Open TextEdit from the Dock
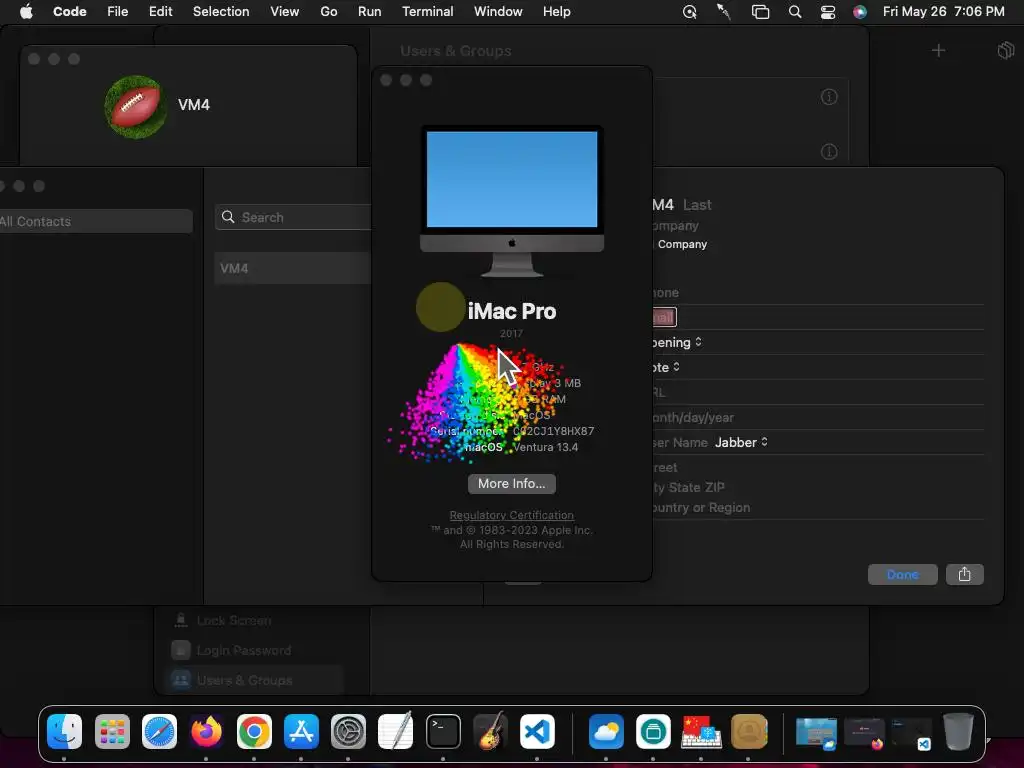This screenshot has height=768, width=1024. pos(396,731)
